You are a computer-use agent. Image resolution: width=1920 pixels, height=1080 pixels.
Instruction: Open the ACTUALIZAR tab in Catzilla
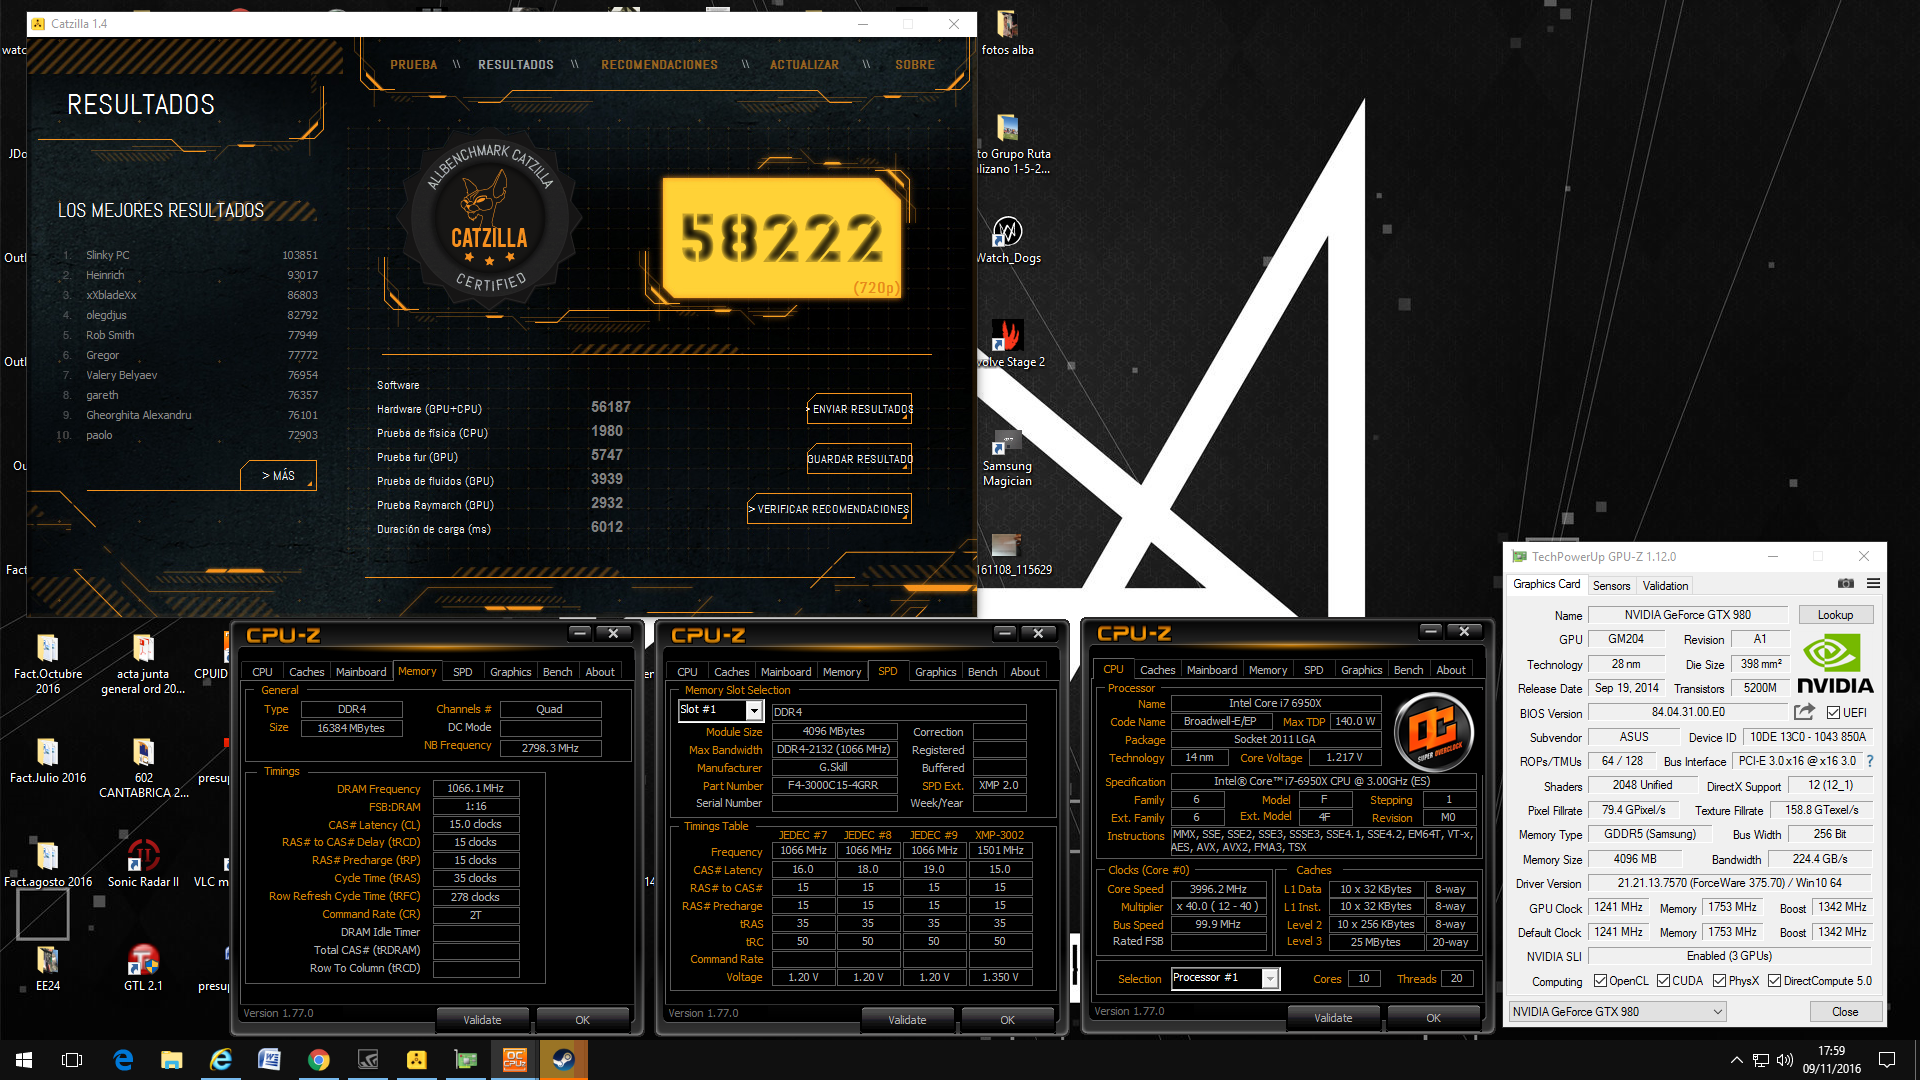[x=804, y=64]
